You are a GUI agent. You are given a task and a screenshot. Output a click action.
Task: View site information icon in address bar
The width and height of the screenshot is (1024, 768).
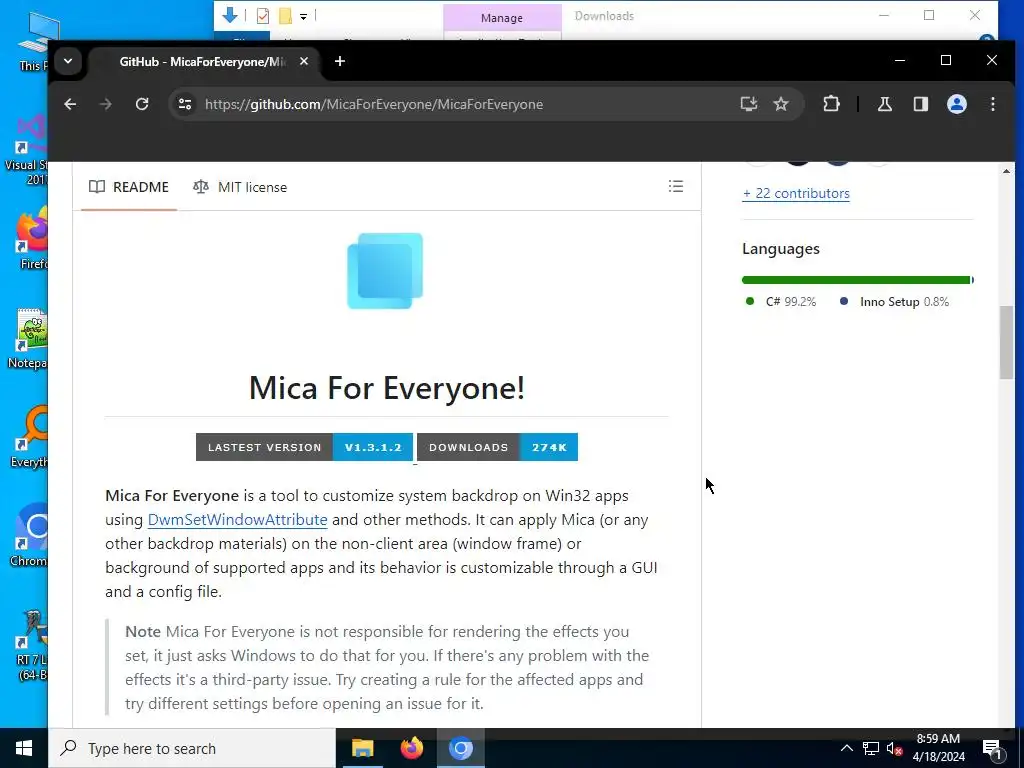click(185, 104)
